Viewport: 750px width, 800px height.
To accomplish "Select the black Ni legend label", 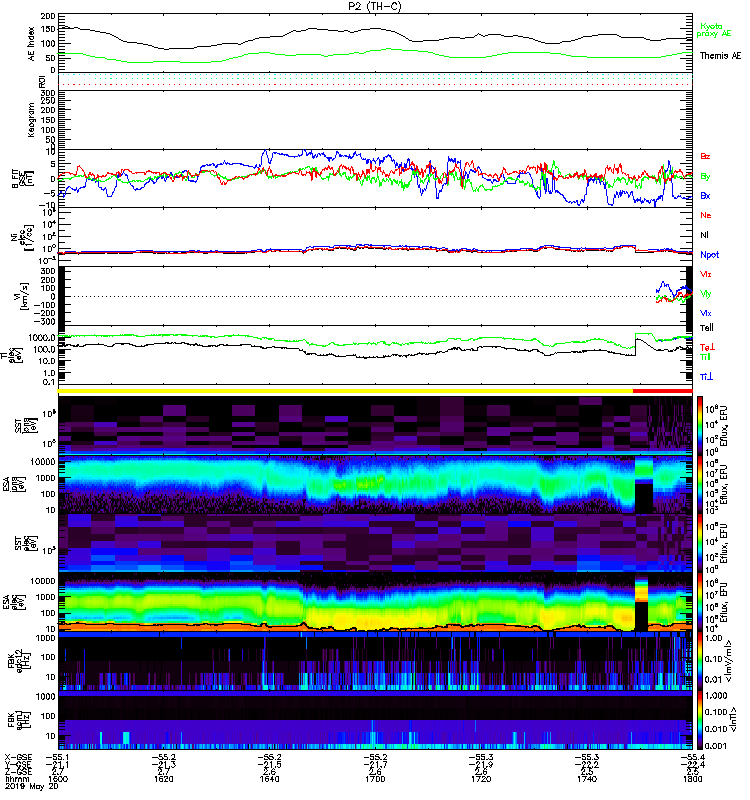I will 704,235.
